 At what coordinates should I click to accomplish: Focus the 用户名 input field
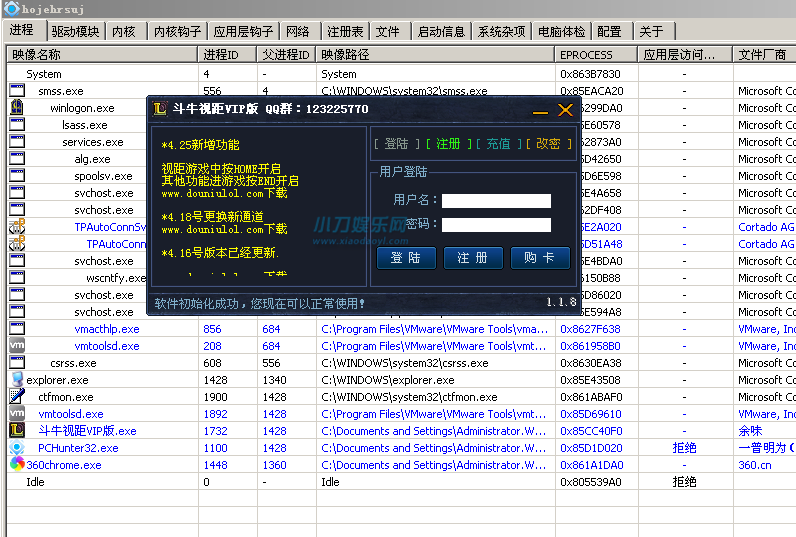pyautogui.click(x=496, y=200)
